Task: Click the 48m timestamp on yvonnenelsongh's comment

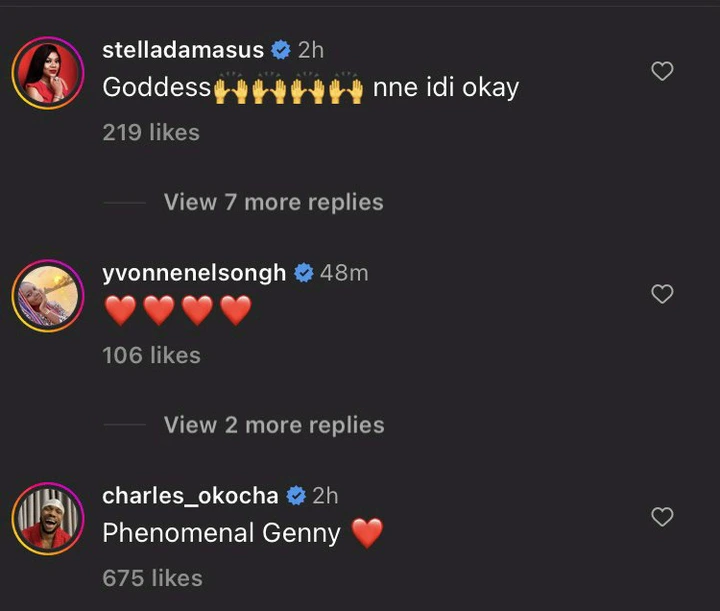Action: pos(344,273)
